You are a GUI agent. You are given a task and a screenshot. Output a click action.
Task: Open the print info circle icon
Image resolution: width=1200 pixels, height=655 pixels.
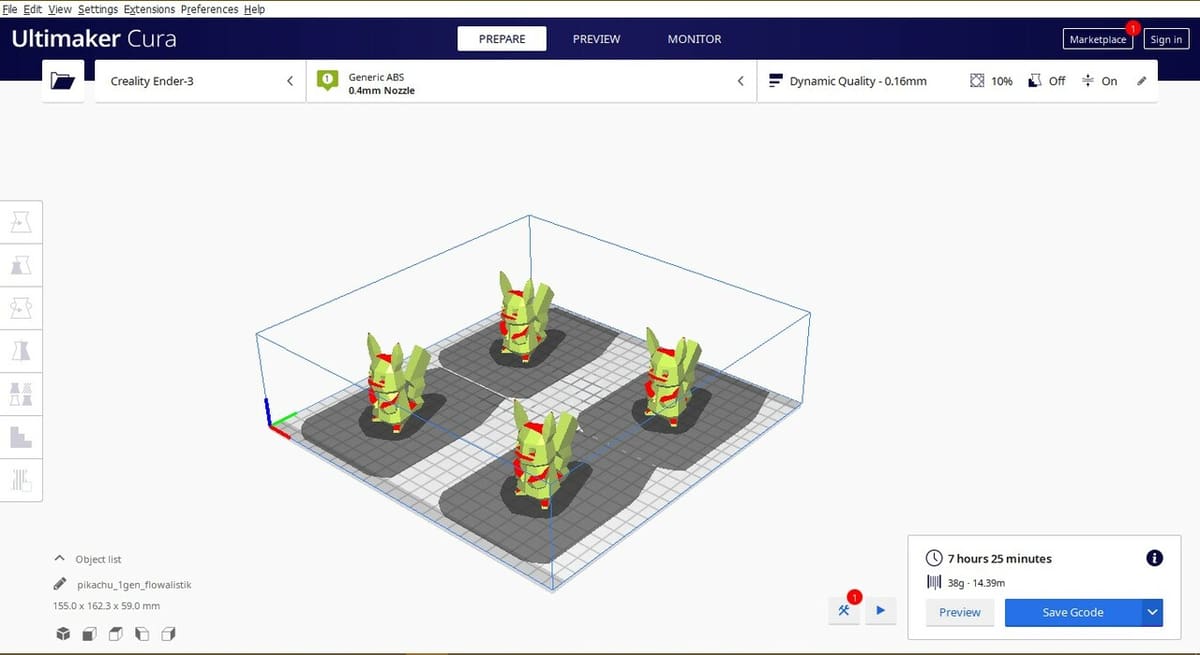[1154, 558]
